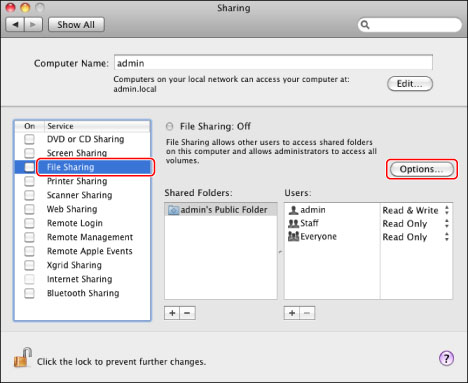Click the Edit... button
Image resolution: width=468 pixels, height=383 pixels.
[x=410, y=84]
